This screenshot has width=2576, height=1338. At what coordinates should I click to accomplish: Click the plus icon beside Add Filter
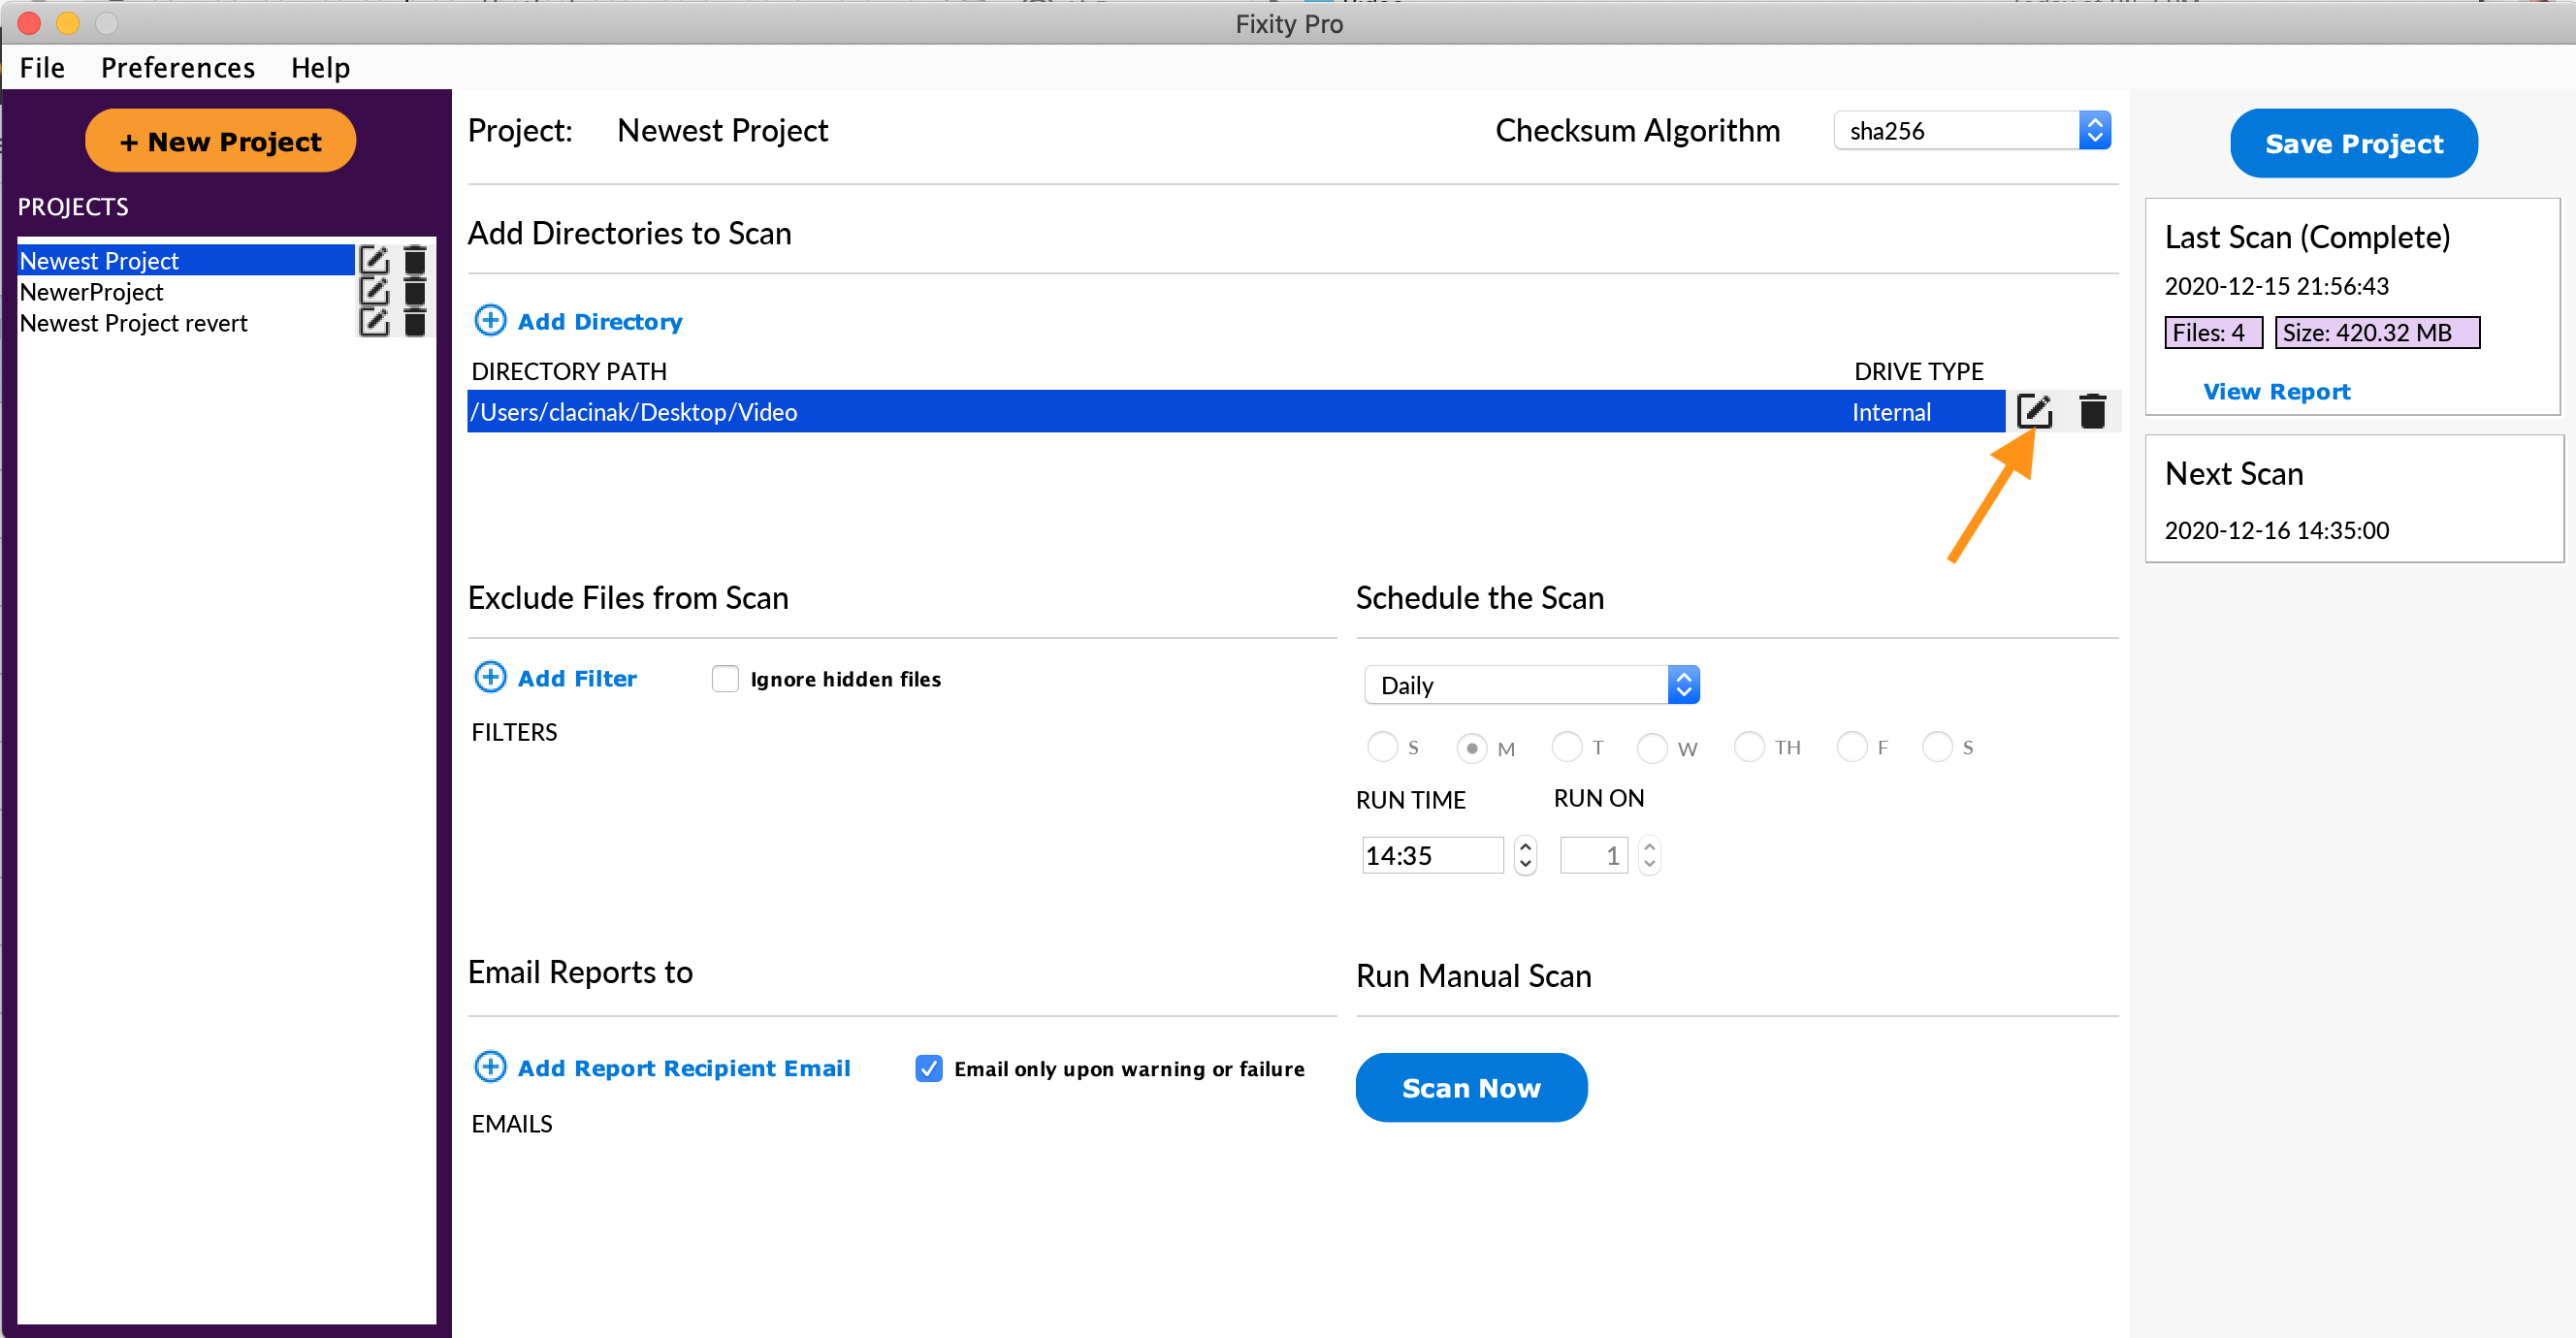pyautogui.click(x=490, y=677)
